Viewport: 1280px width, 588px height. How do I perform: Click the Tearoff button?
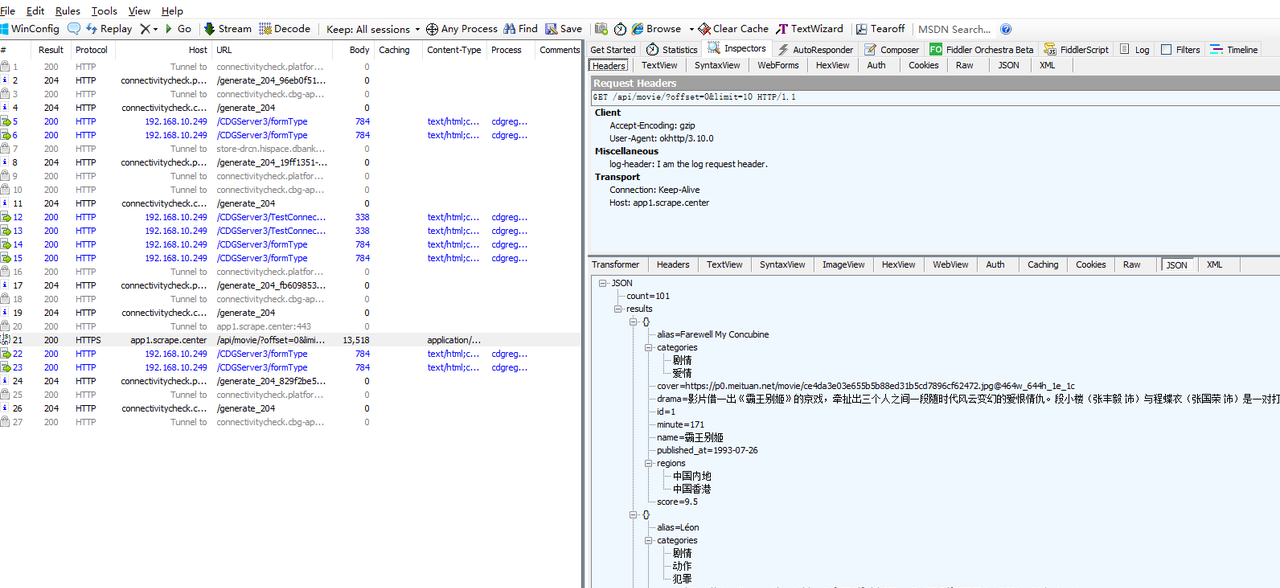pos(880,29)
